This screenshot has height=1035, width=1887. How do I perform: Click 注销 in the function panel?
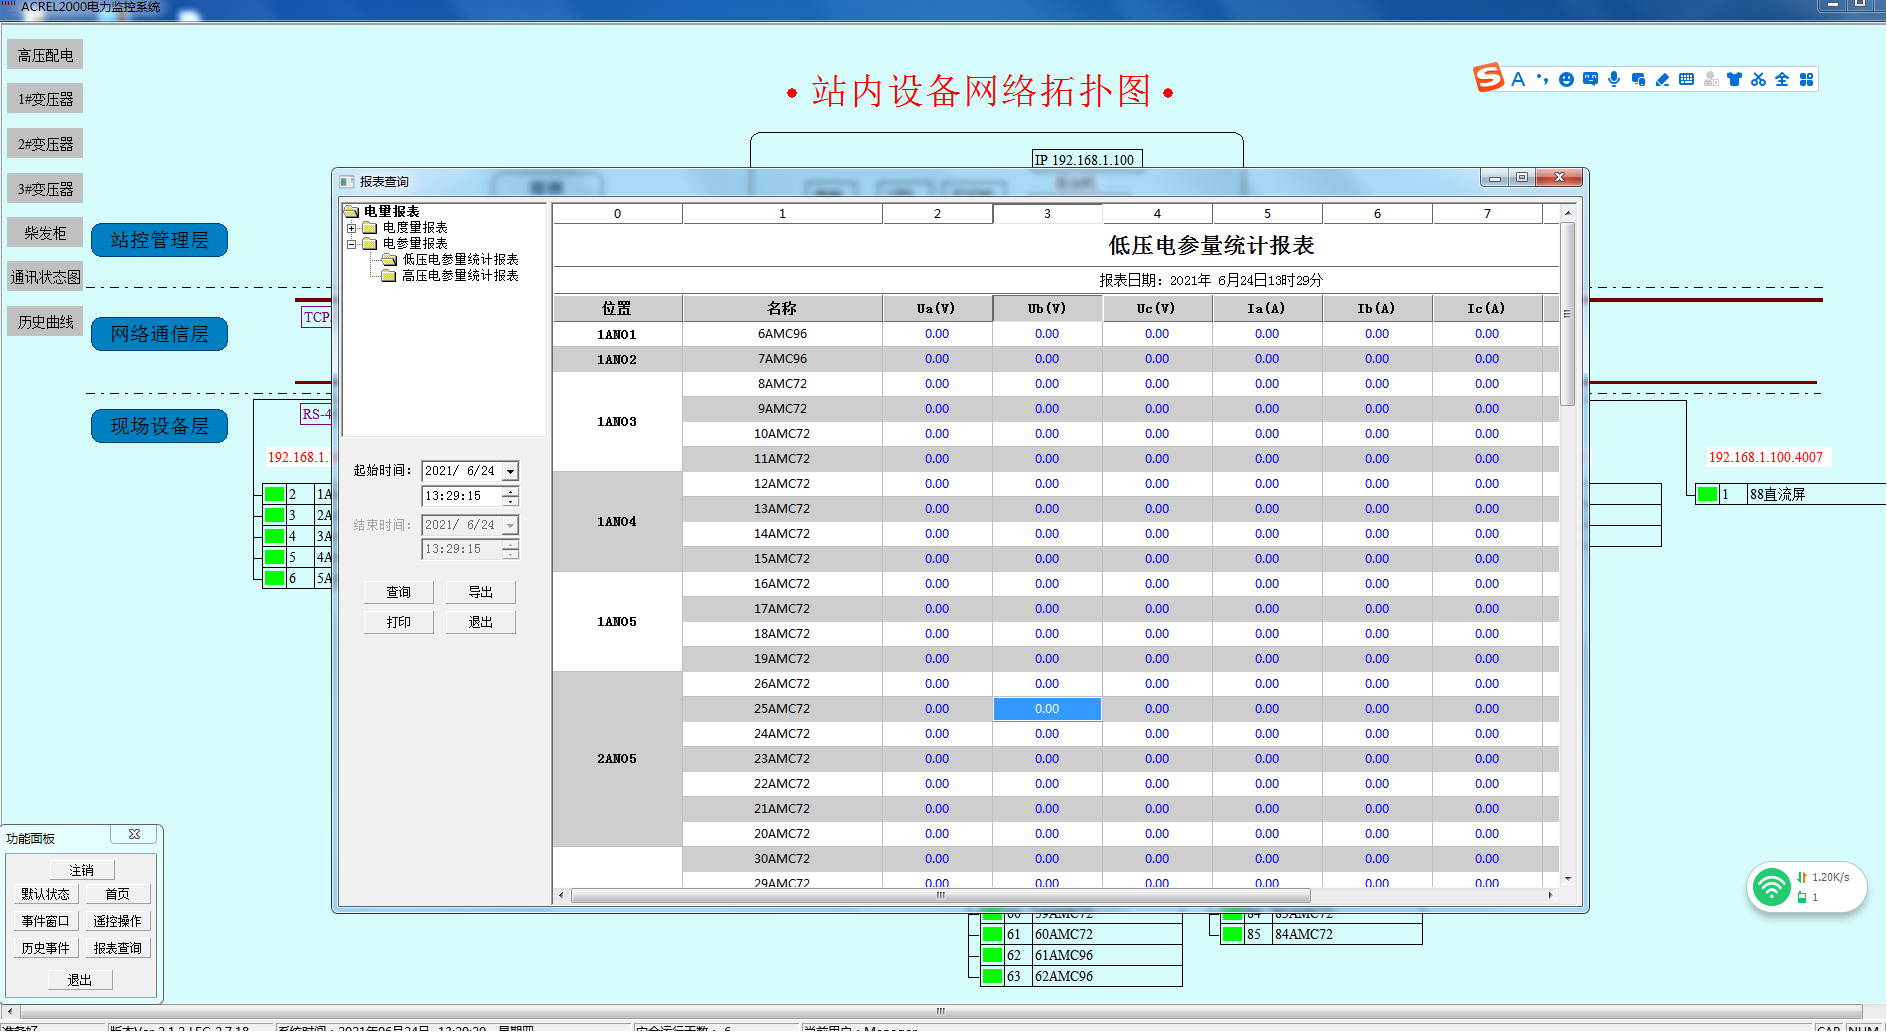pyautogui.click(x=81, y=870)
